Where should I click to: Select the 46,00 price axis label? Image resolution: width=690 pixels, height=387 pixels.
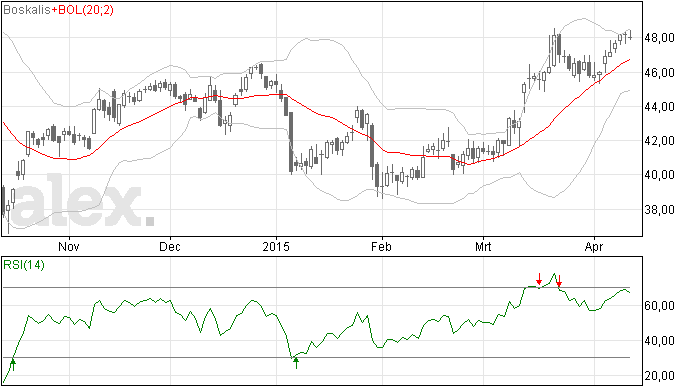coord(659,73)
